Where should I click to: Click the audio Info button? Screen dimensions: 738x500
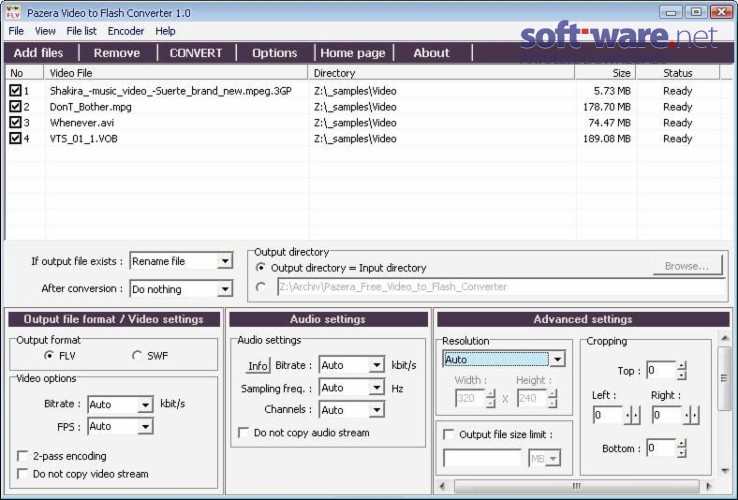[257, 365]
